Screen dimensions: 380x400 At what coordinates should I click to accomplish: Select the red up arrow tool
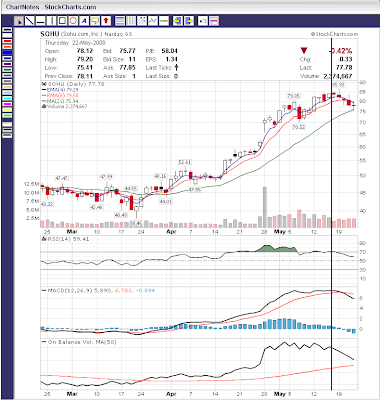point(106,21)
